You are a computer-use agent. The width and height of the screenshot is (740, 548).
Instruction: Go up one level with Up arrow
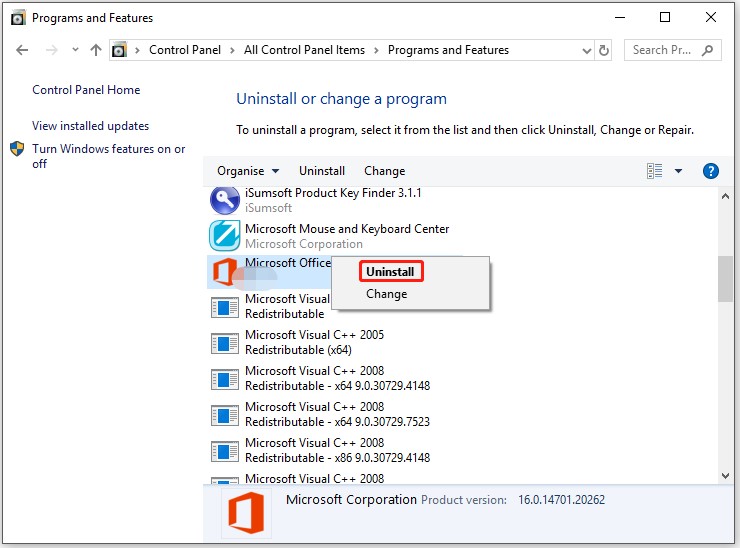click(96, 50)
